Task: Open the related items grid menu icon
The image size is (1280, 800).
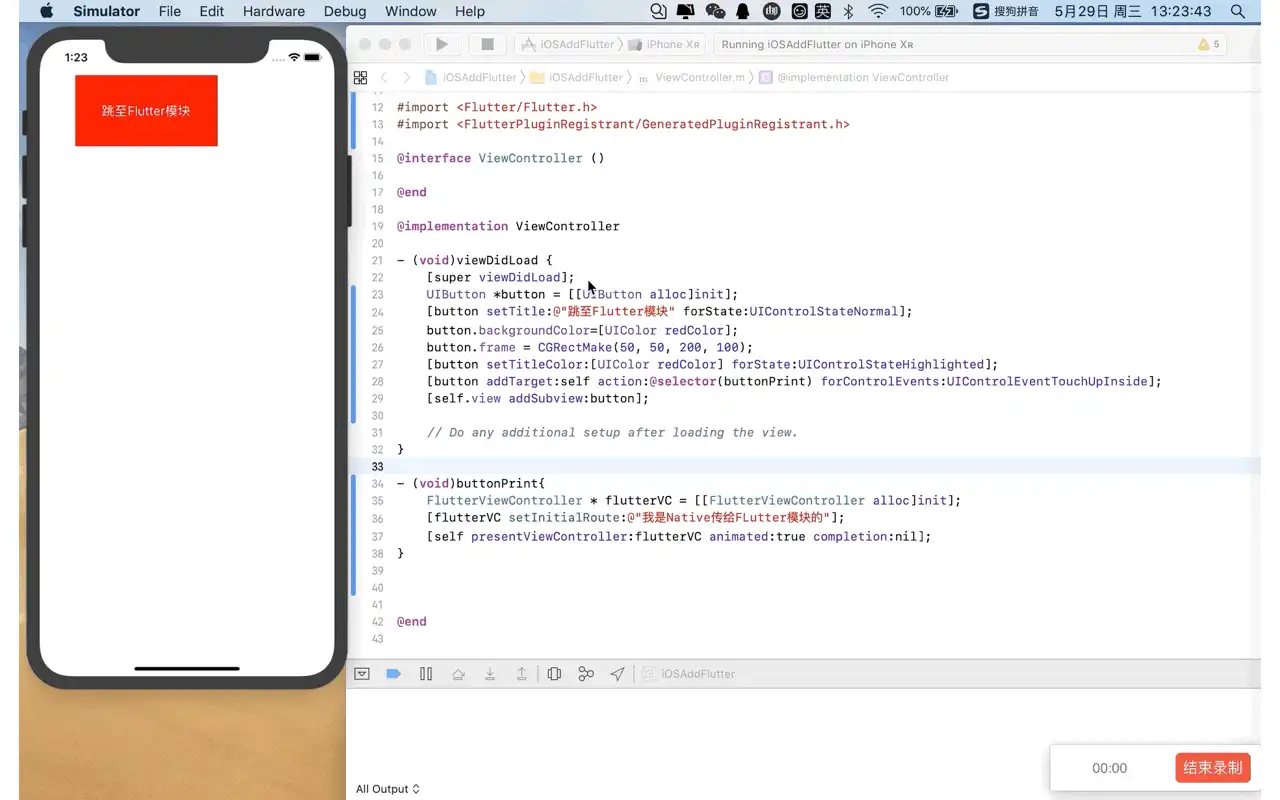Action: pyautogui.click(x=360, y=77)
